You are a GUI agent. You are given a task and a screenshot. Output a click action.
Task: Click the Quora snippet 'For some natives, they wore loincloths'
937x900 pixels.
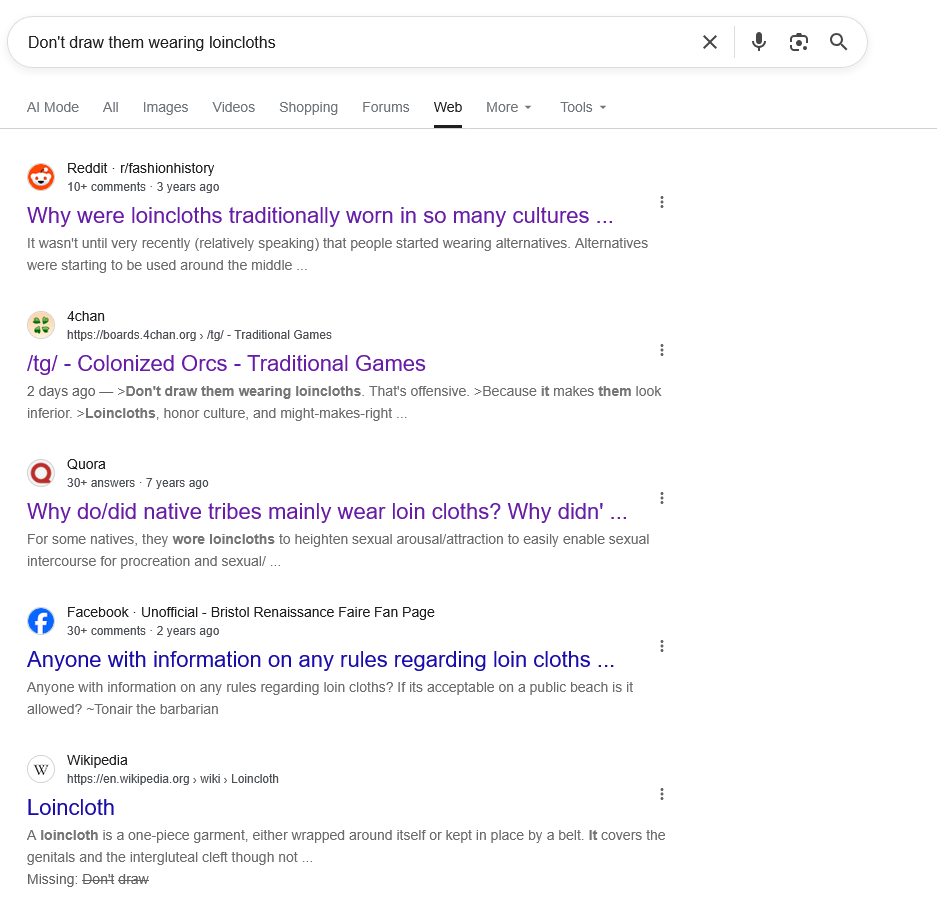[338, 550]
